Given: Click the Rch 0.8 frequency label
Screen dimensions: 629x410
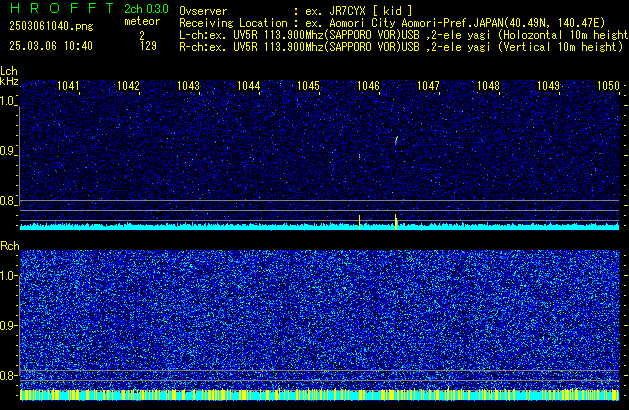Looking at the screenshot, I should [8, 375].
